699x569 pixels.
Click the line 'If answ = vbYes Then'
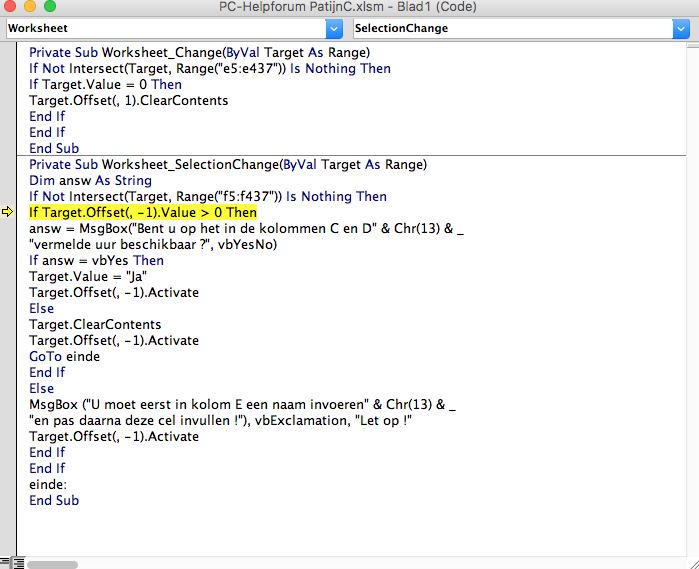click(96, 260)
